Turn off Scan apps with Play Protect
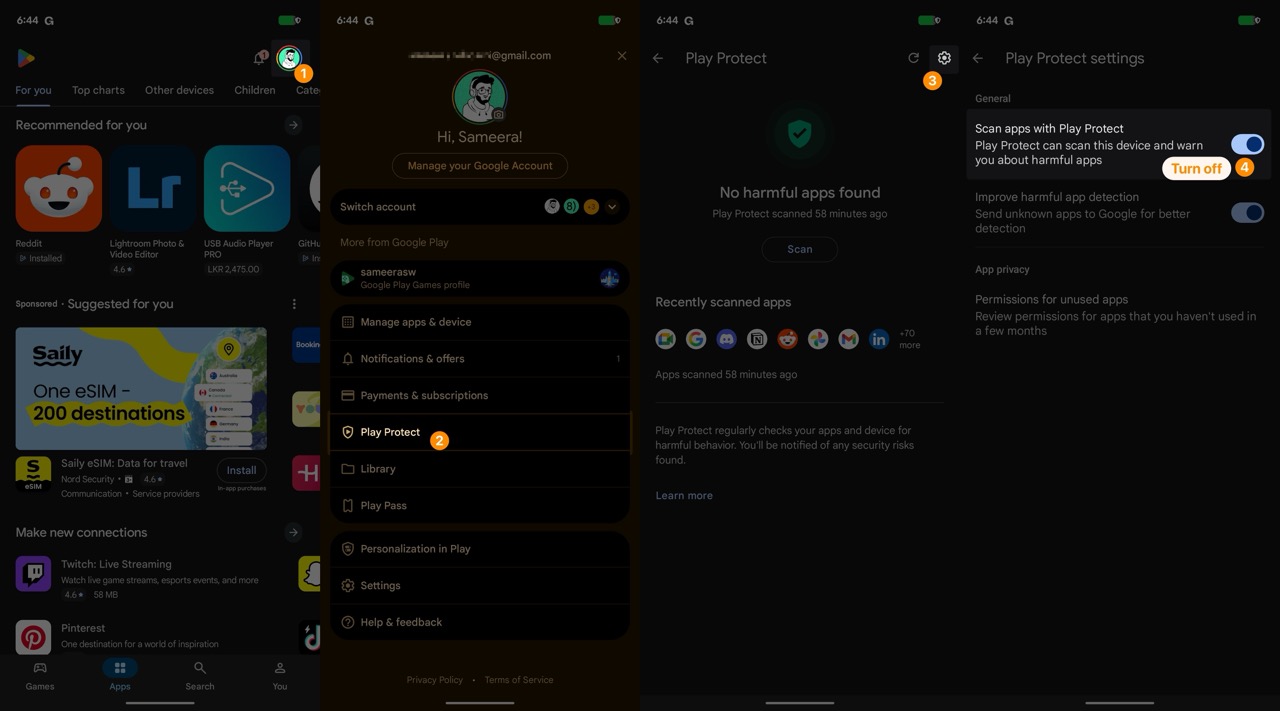Image resolution: width=1280 pixels, height=711 pixels. click(1247, 144)
